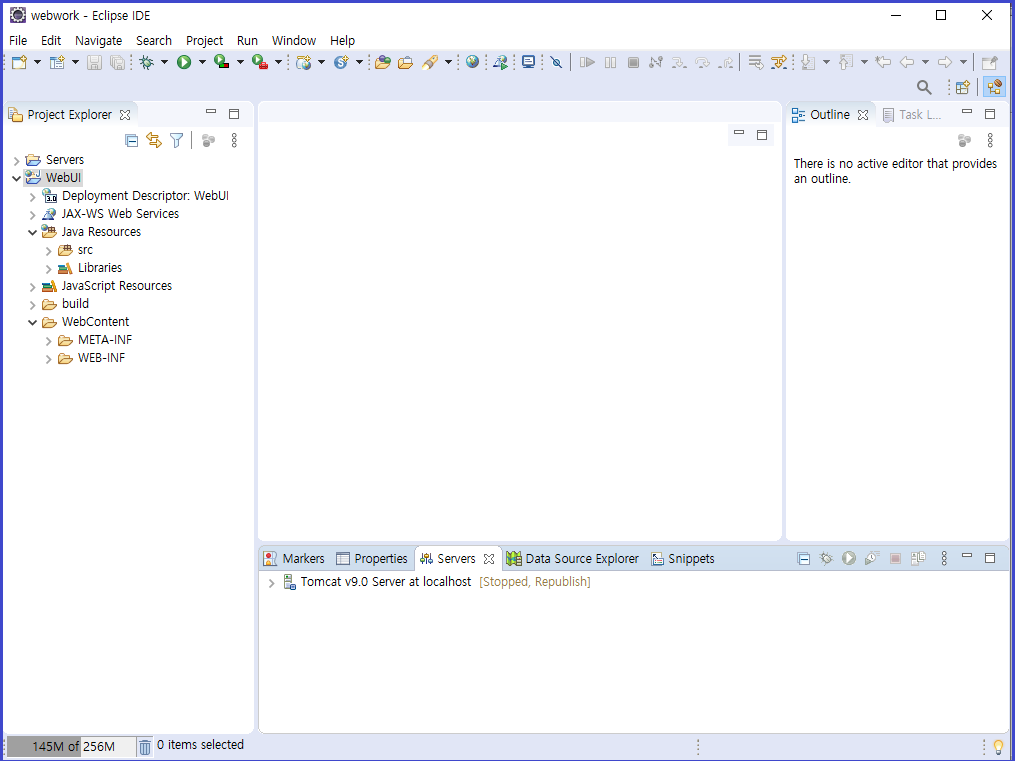The image size is (1015, 761).
Task: Expand JAX-WS Web Services node
Action: tap(32, 214)
